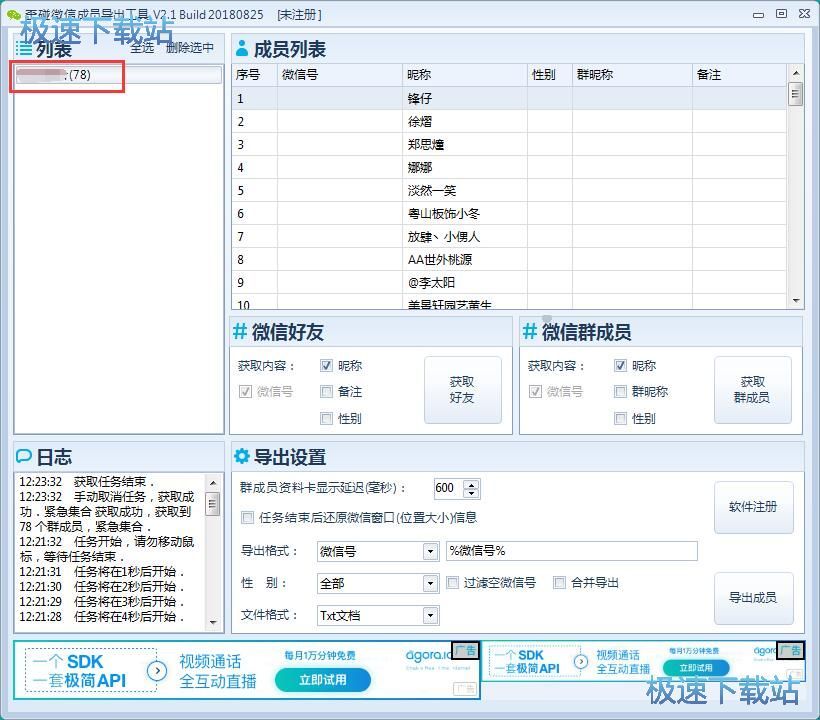This screenshot has height=720, width=820.
Task: Enable 性别 checkbox under 微信群成员
Action: [620, 418]
